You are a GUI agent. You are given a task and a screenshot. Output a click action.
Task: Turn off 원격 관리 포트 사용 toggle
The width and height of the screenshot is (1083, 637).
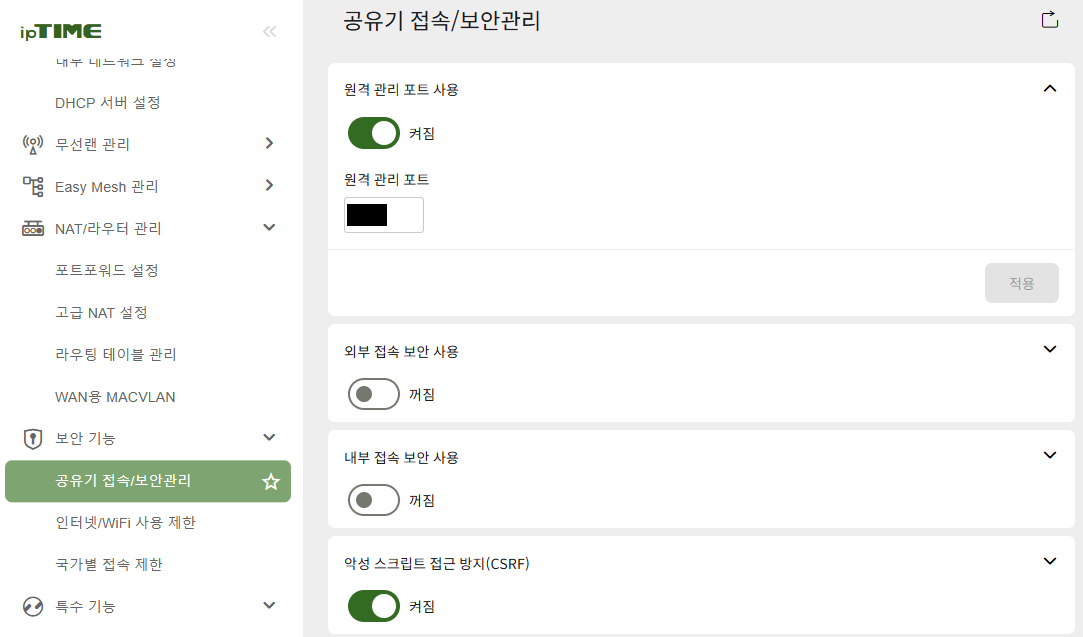click(x=373, y=132)
